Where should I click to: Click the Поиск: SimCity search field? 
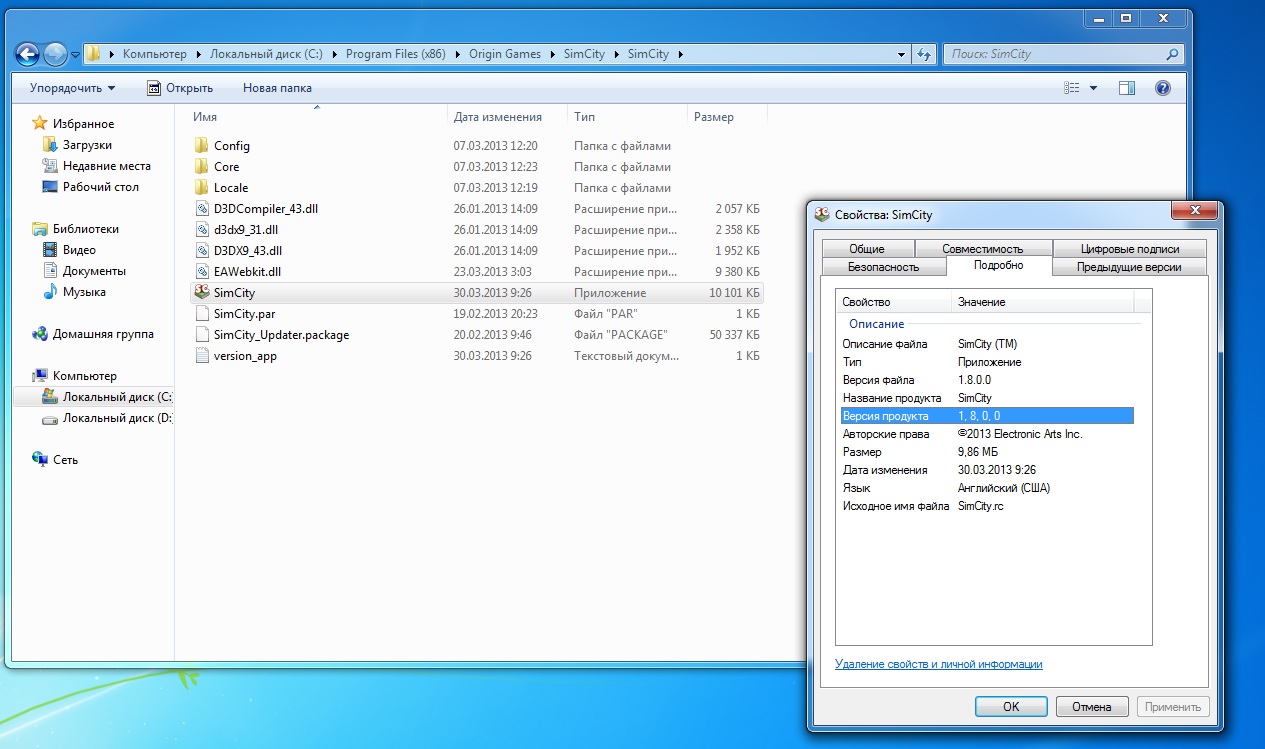point(1063,54)
